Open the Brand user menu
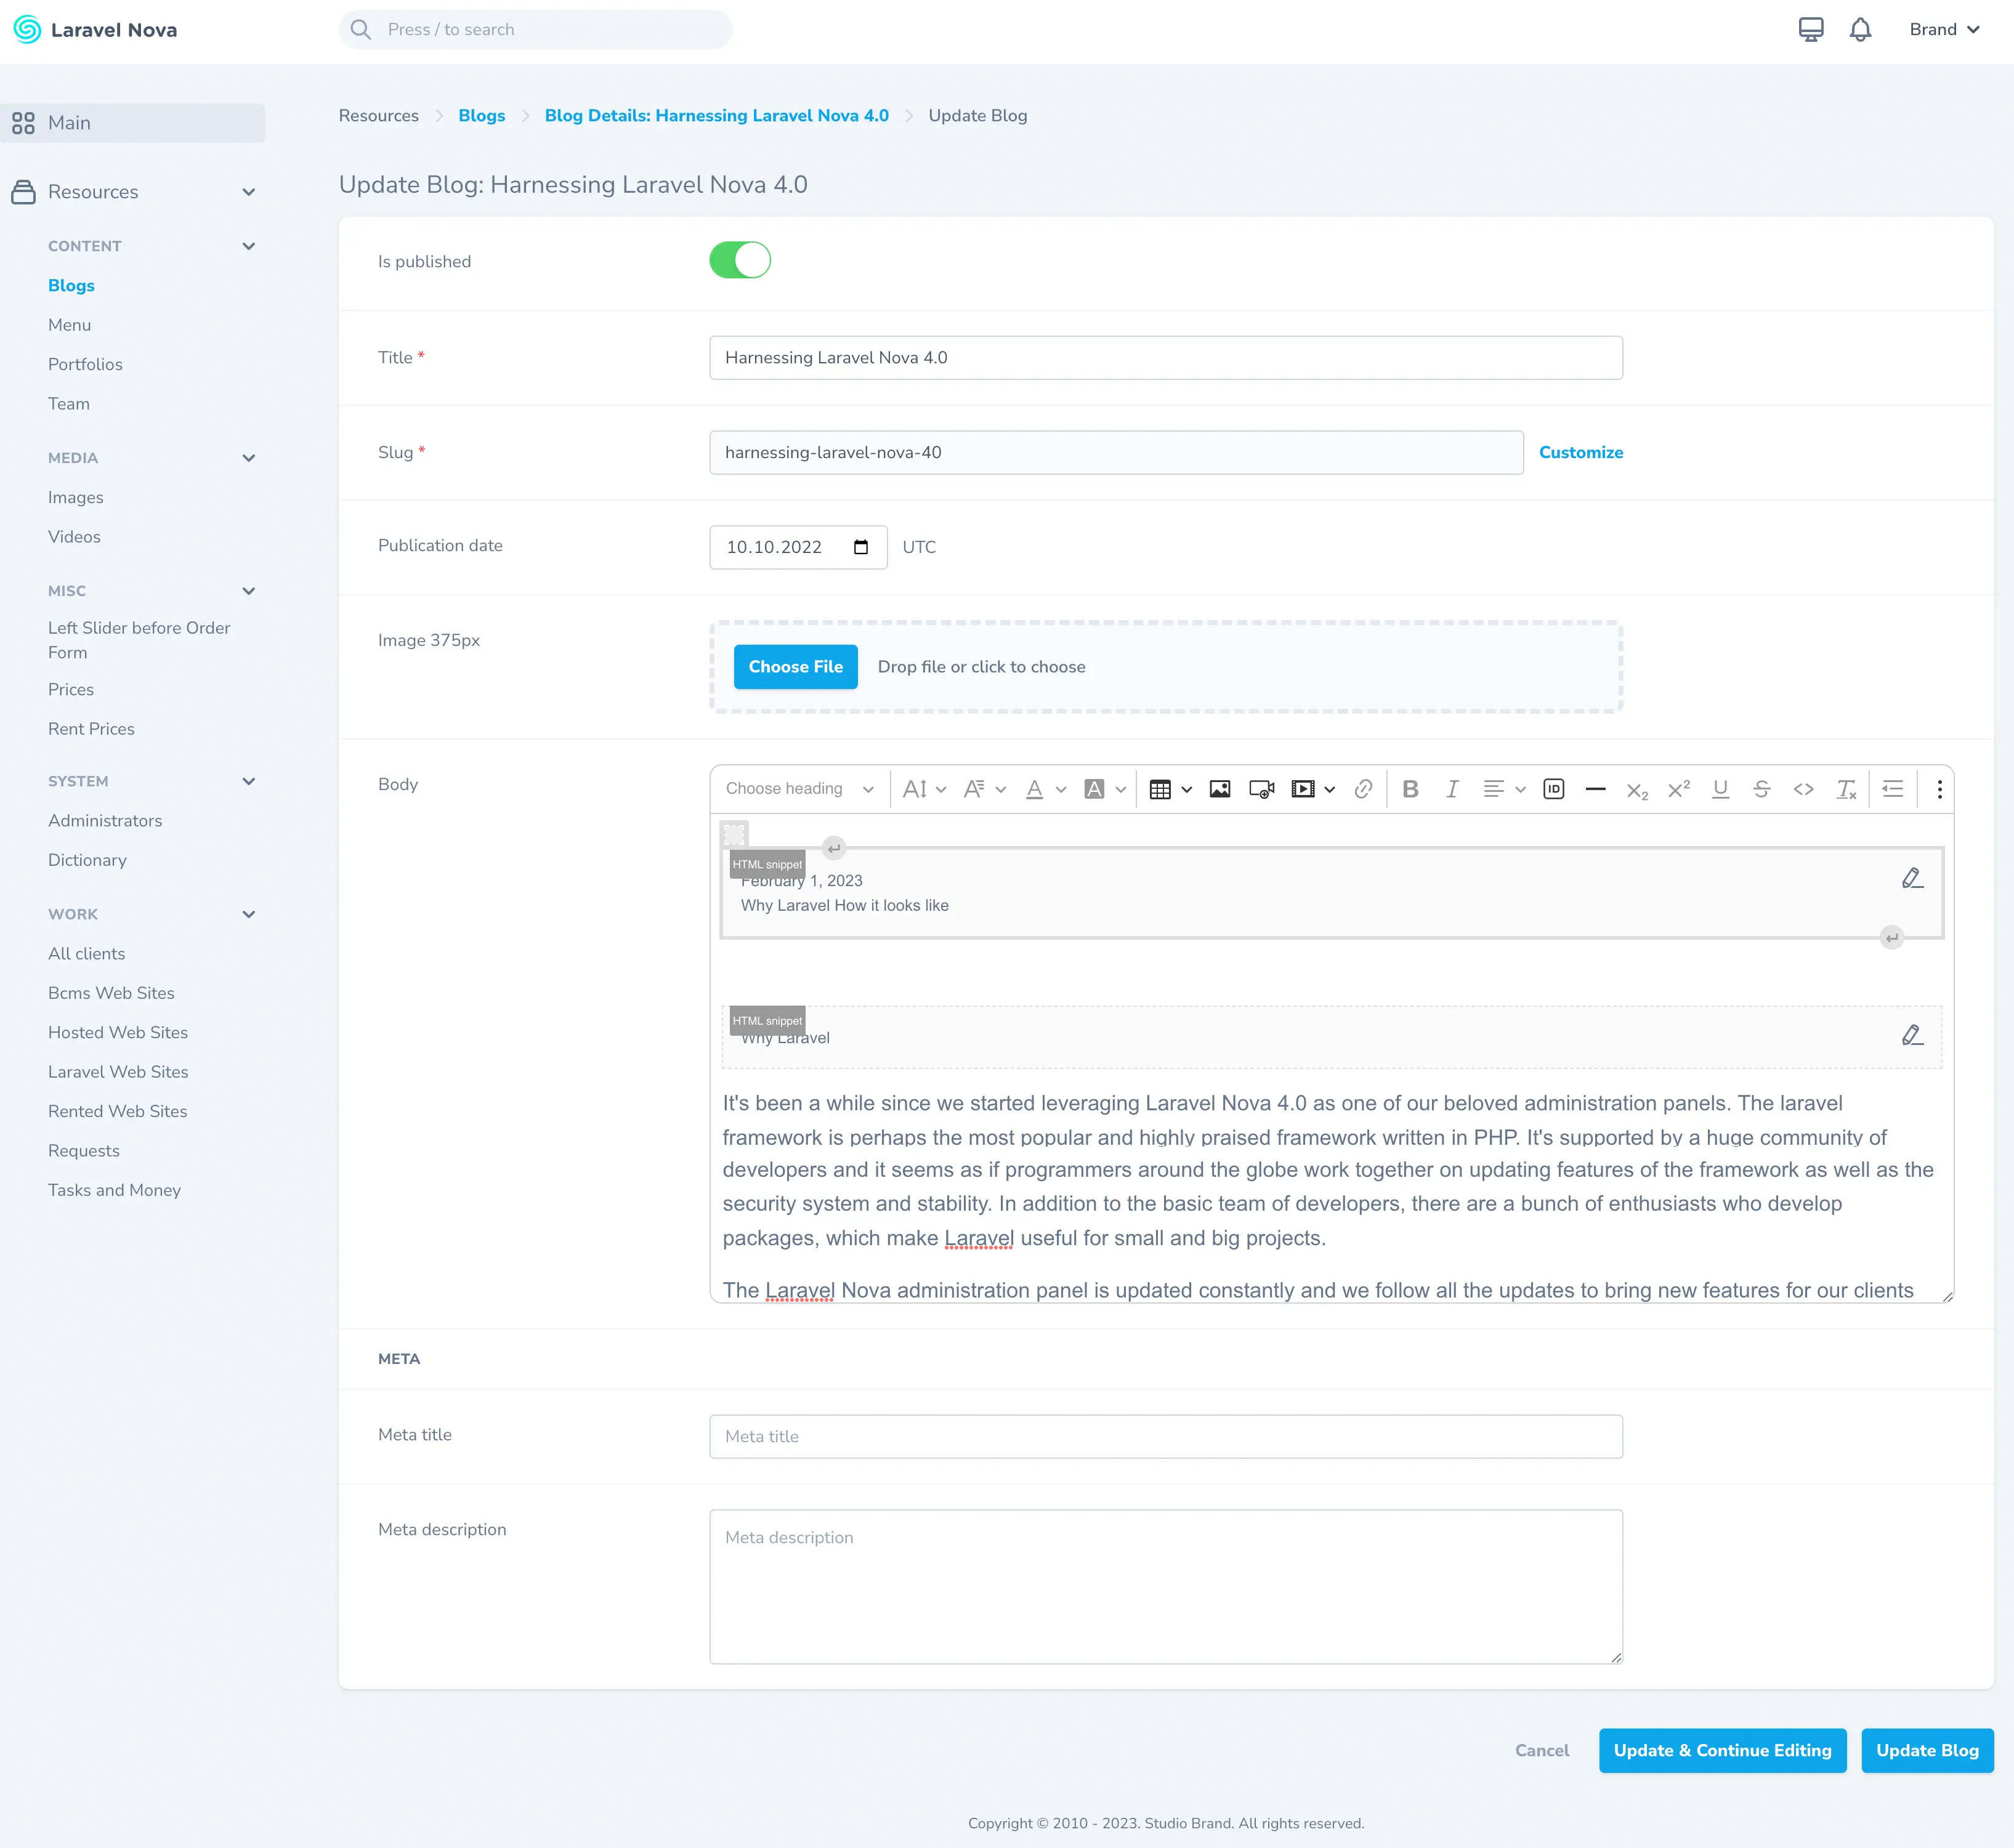This screenshot has width=2014, height=1848. click(1943, 30)
